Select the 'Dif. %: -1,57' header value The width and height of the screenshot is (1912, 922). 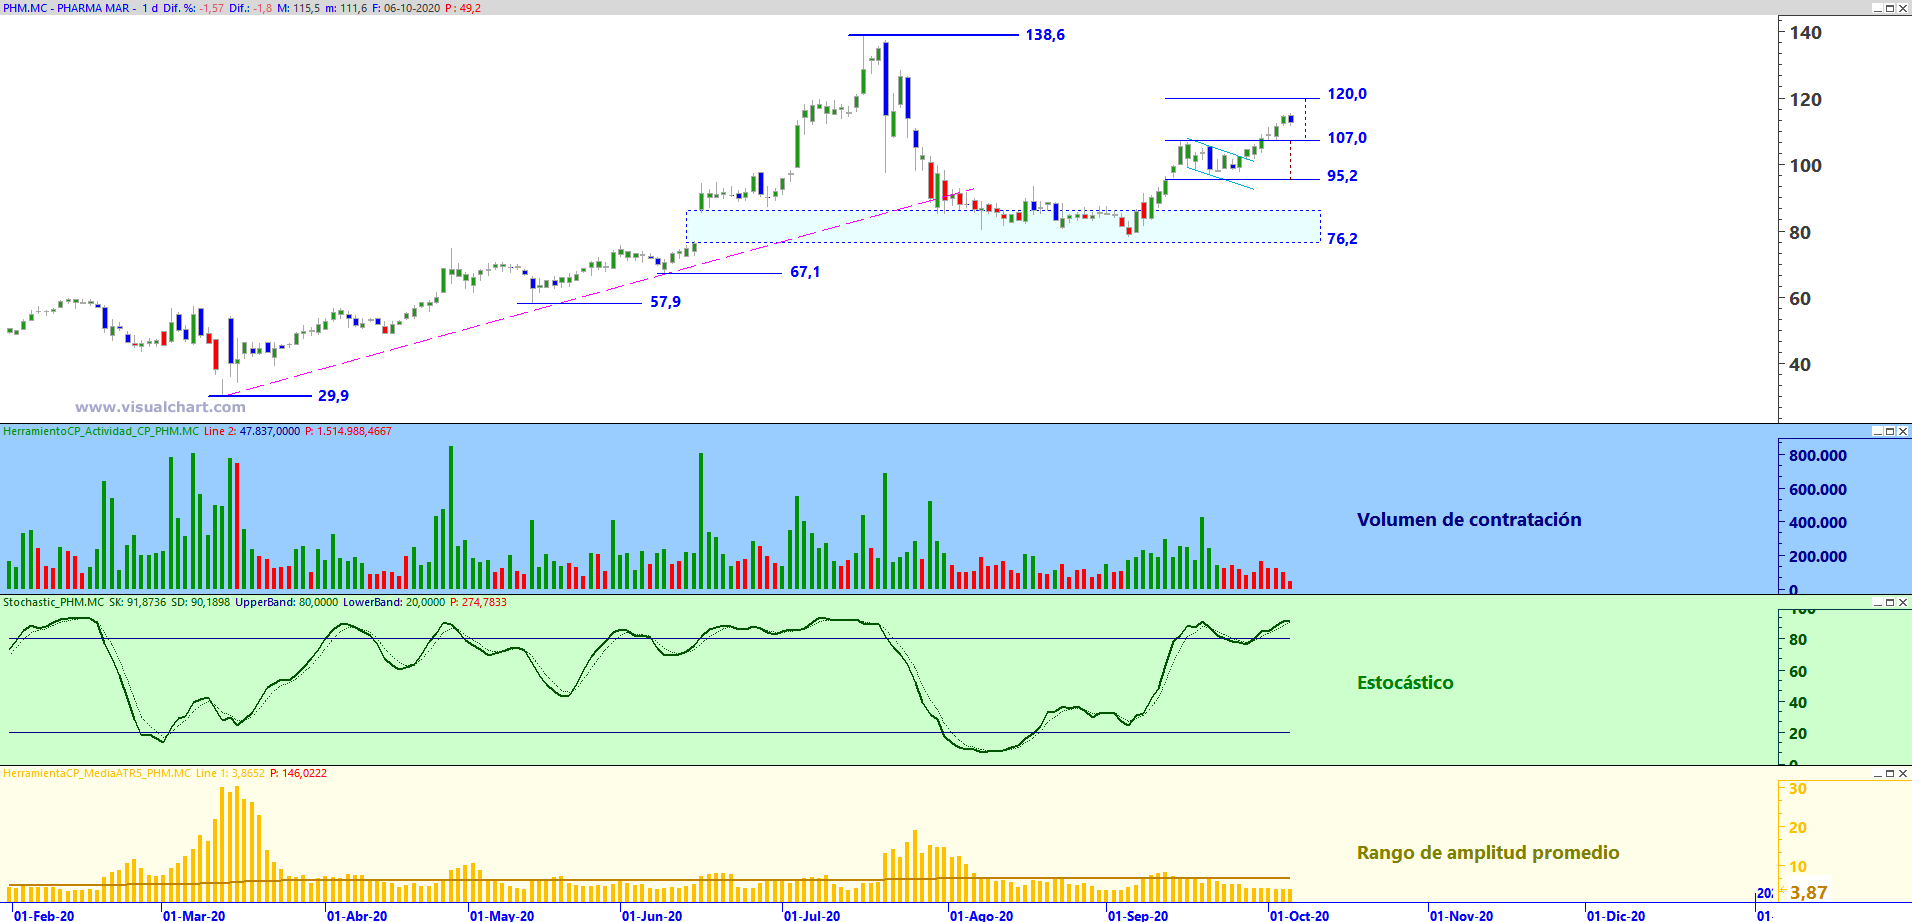[194, 8]
